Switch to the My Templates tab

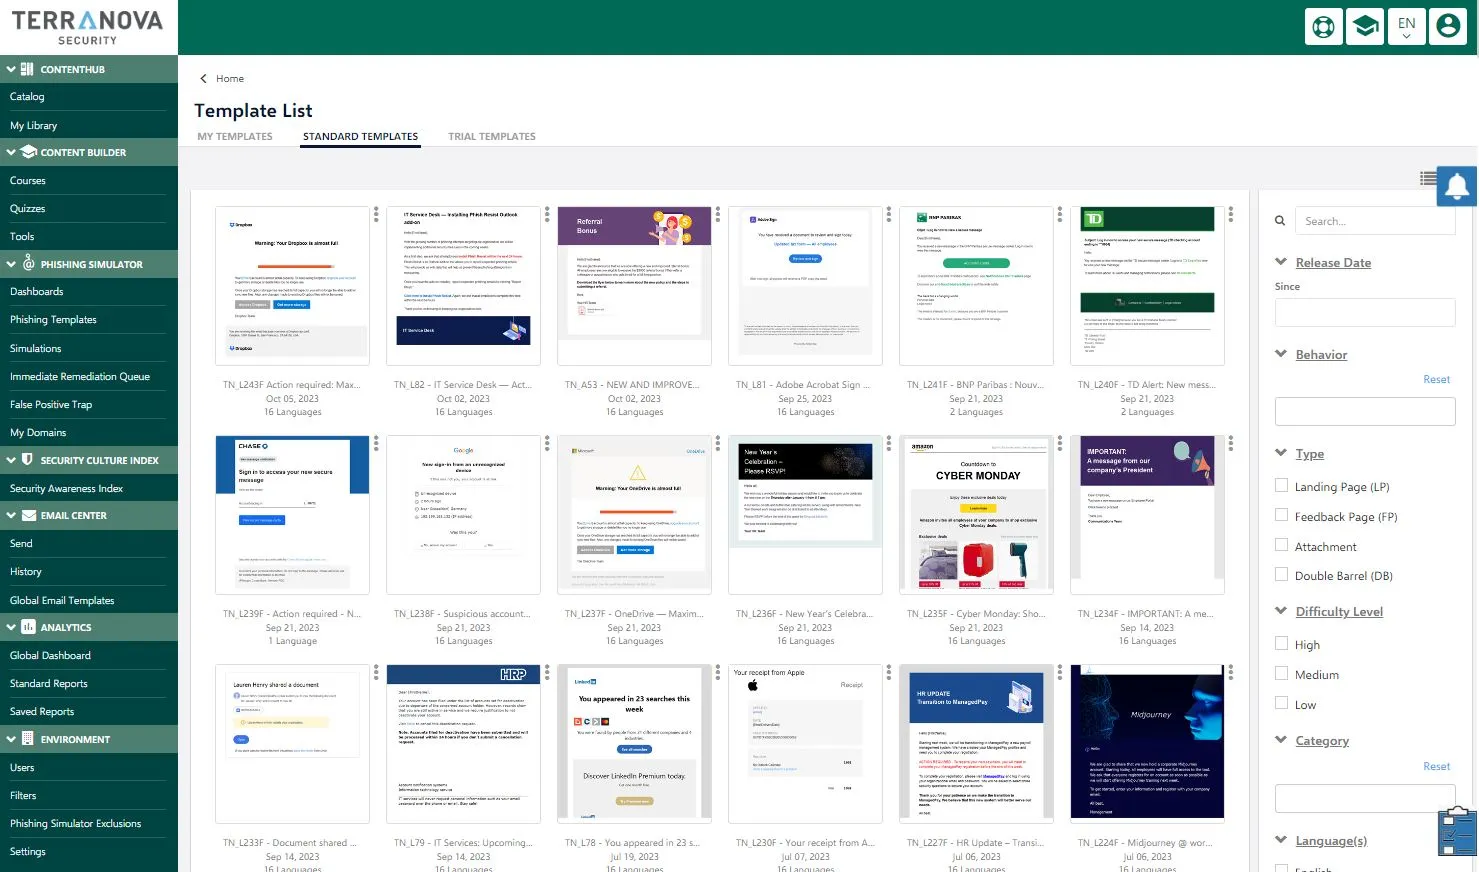[235, 137]
